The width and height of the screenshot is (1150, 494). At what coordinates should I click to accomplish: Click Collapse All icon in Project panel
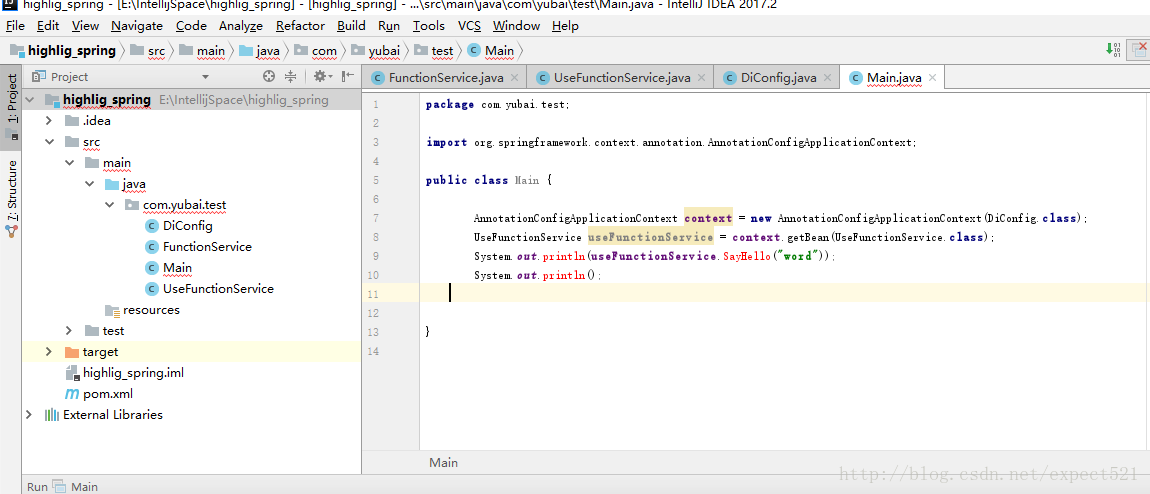pos(291,76)
